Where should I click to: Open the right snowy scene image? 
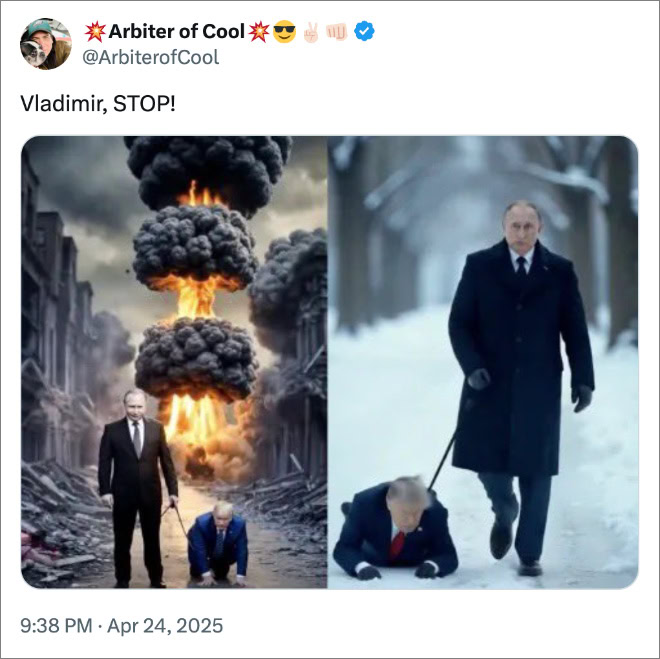[x=483, y=362]
